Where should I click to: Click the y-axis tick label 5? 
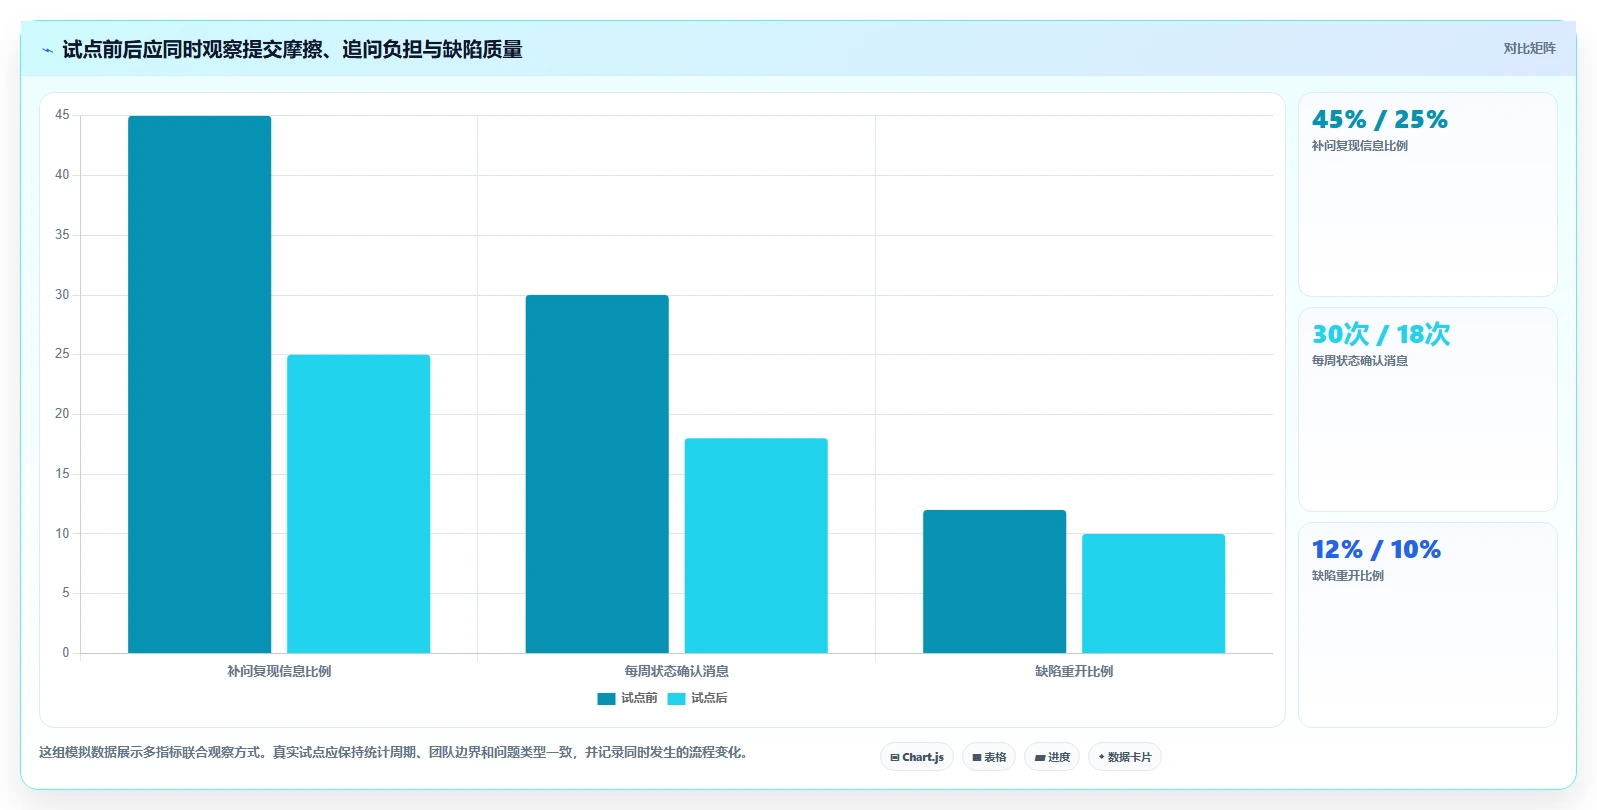pyautogui.click(x=66, y=593)
